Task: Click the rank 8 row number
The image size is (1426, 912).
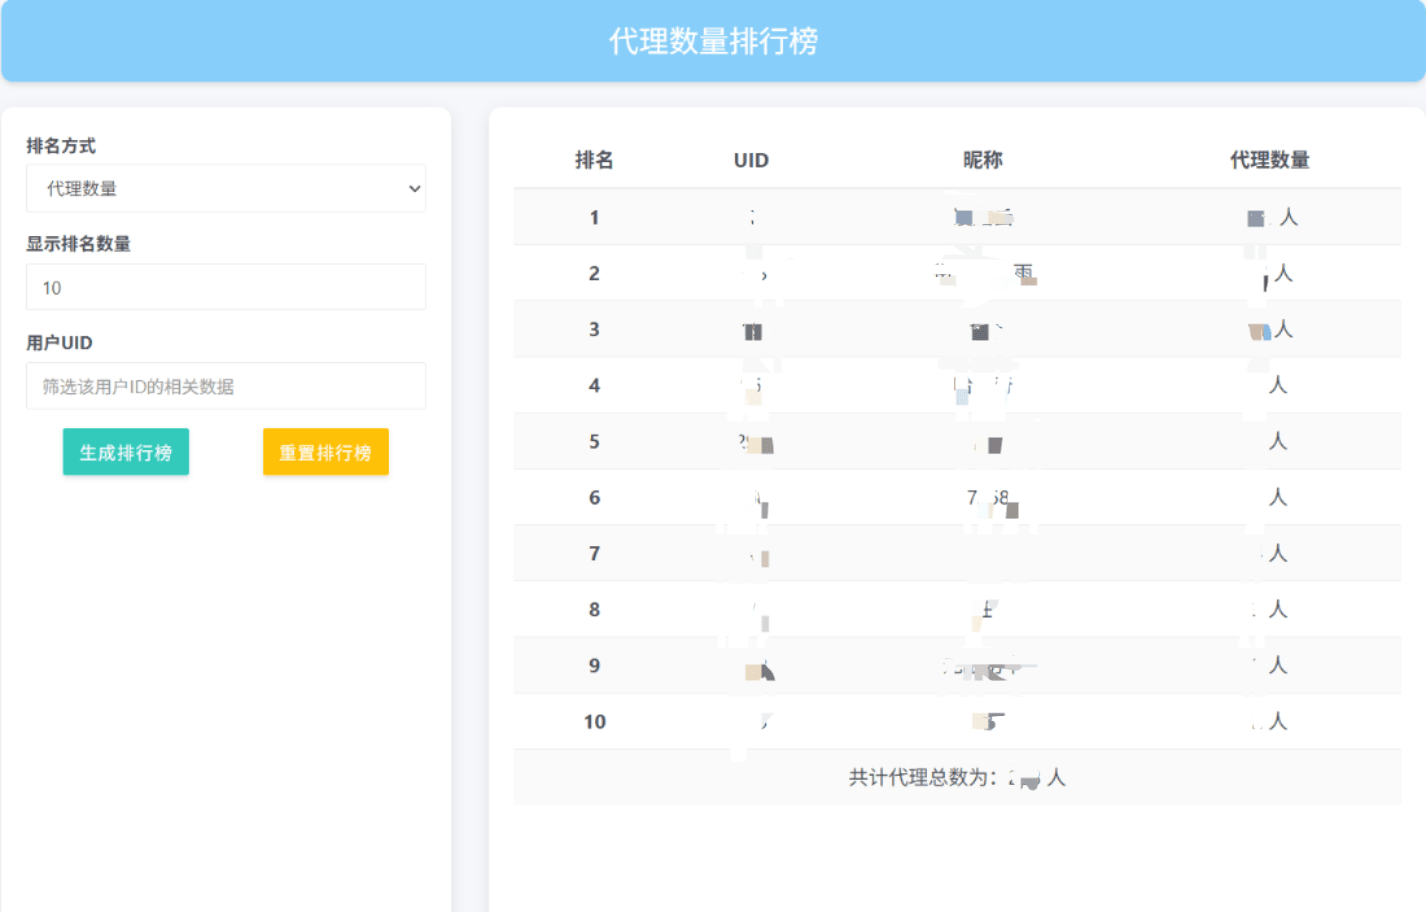Action: pos(594,610)
